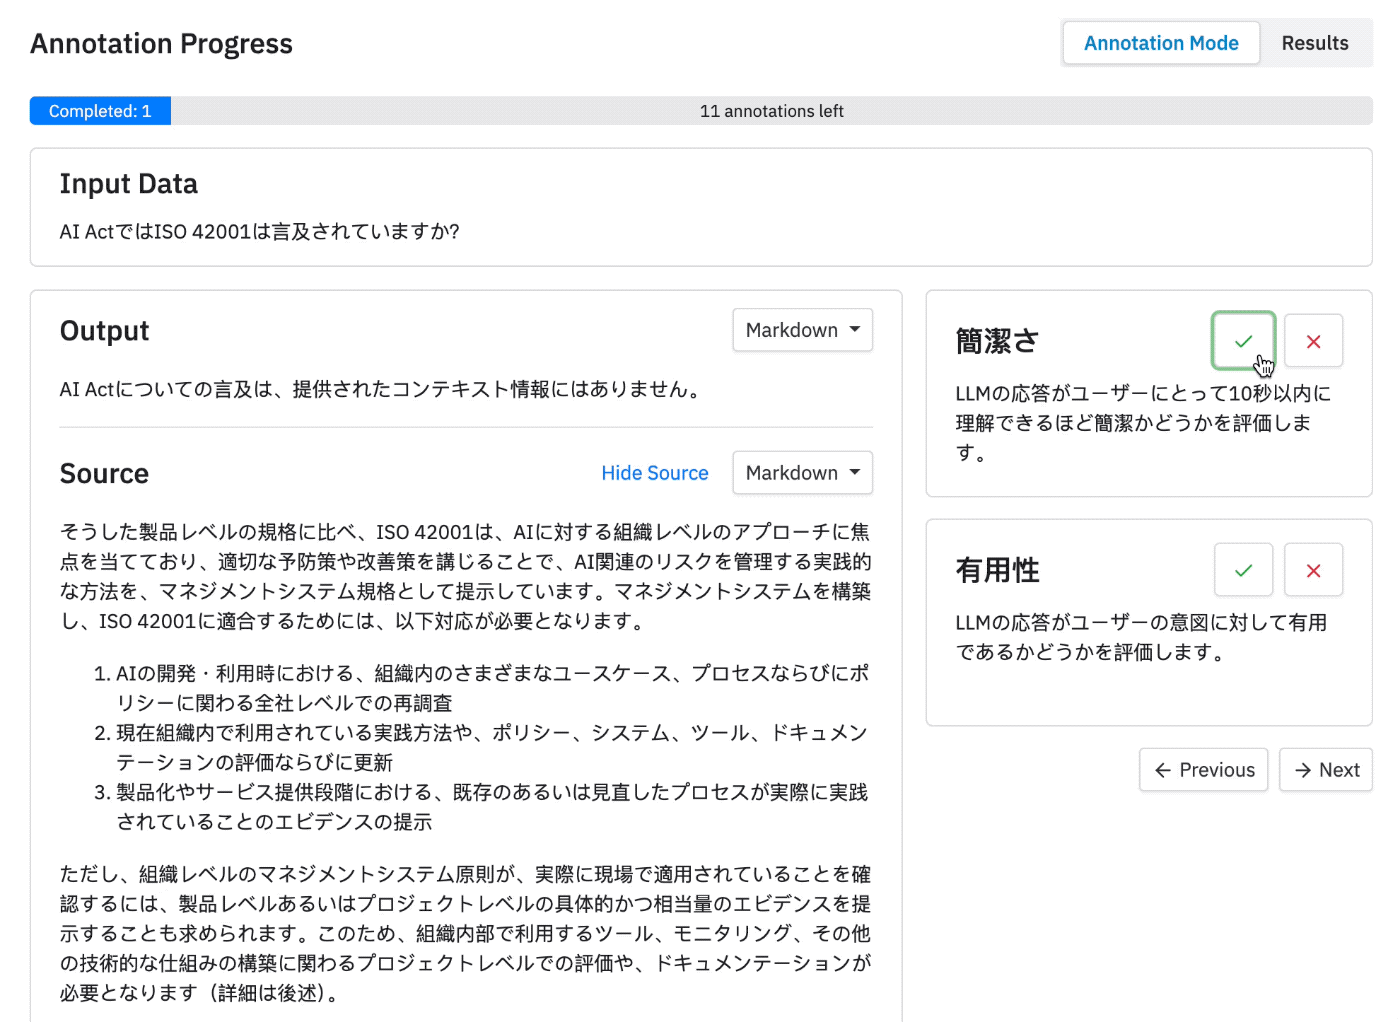Click the blue Completed: 1 progress segment
The height and width of the screenshot is (1022, 1400).
point(100,111)
